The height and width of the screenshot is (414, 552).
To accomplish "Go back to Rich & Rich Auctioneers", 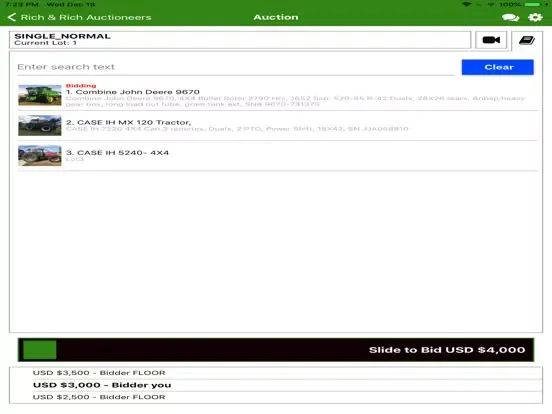I will point(80,17).
